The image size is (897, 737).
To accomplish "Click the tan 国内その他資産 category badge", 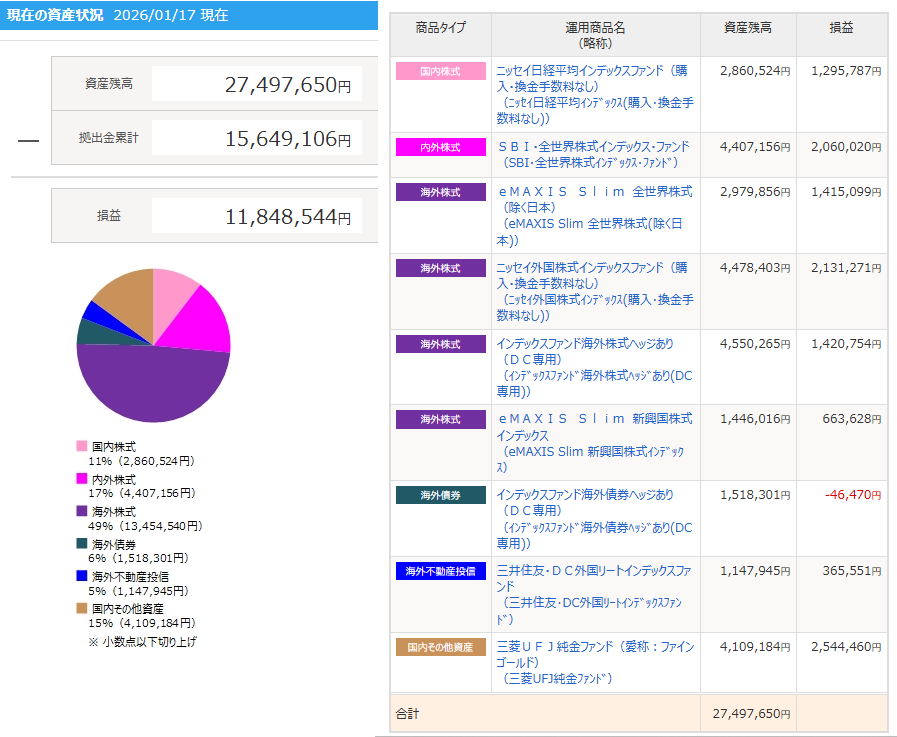I will click(440, 647).
